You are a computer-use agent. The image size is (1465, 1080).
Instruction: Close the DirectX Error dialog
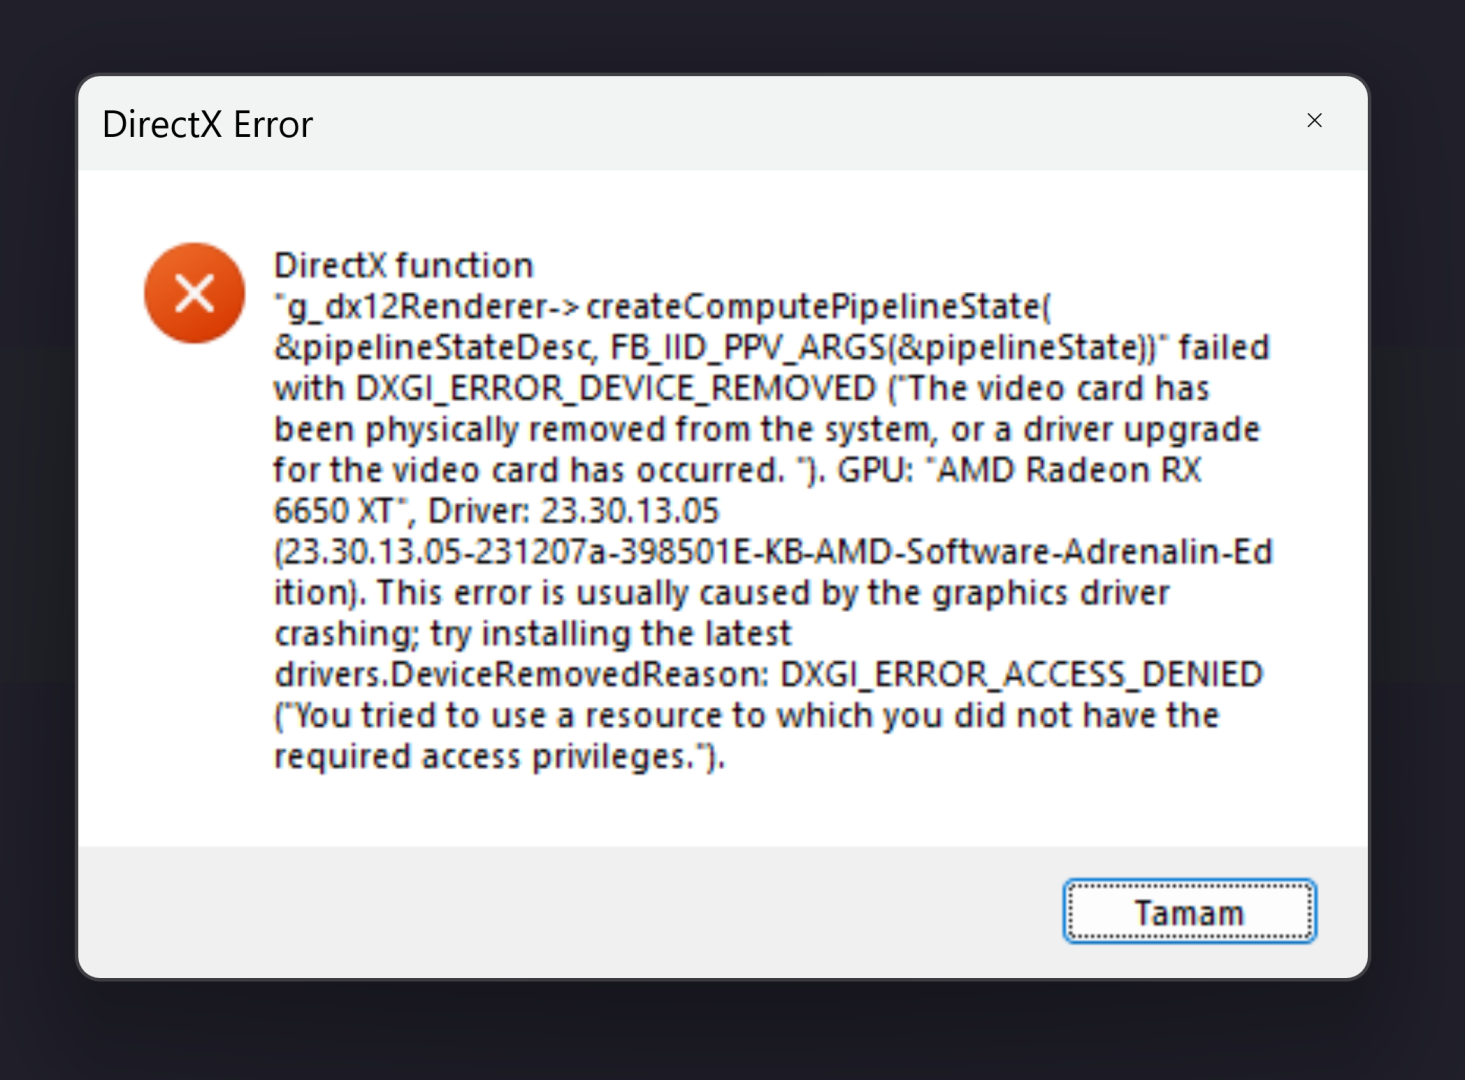[1314, 121]
